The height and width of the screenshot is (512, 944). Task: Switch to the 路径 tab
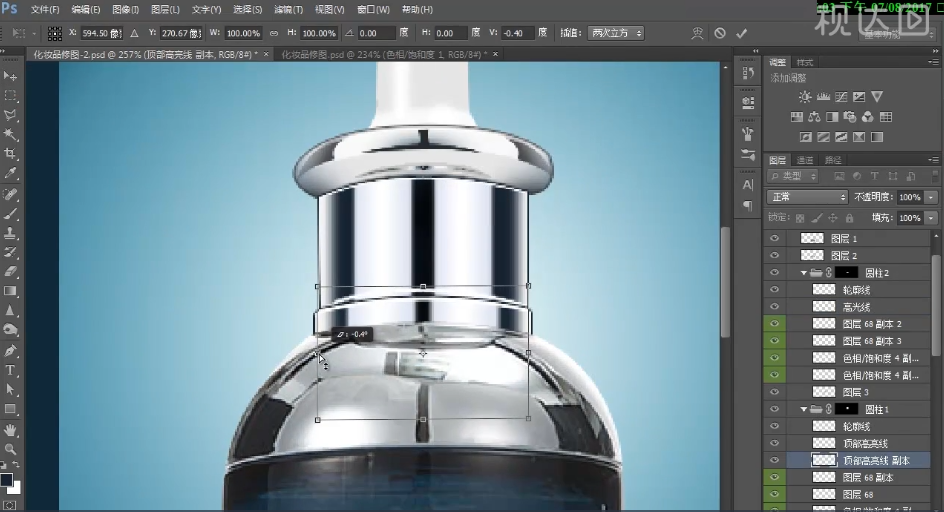[x=833, y=160]
